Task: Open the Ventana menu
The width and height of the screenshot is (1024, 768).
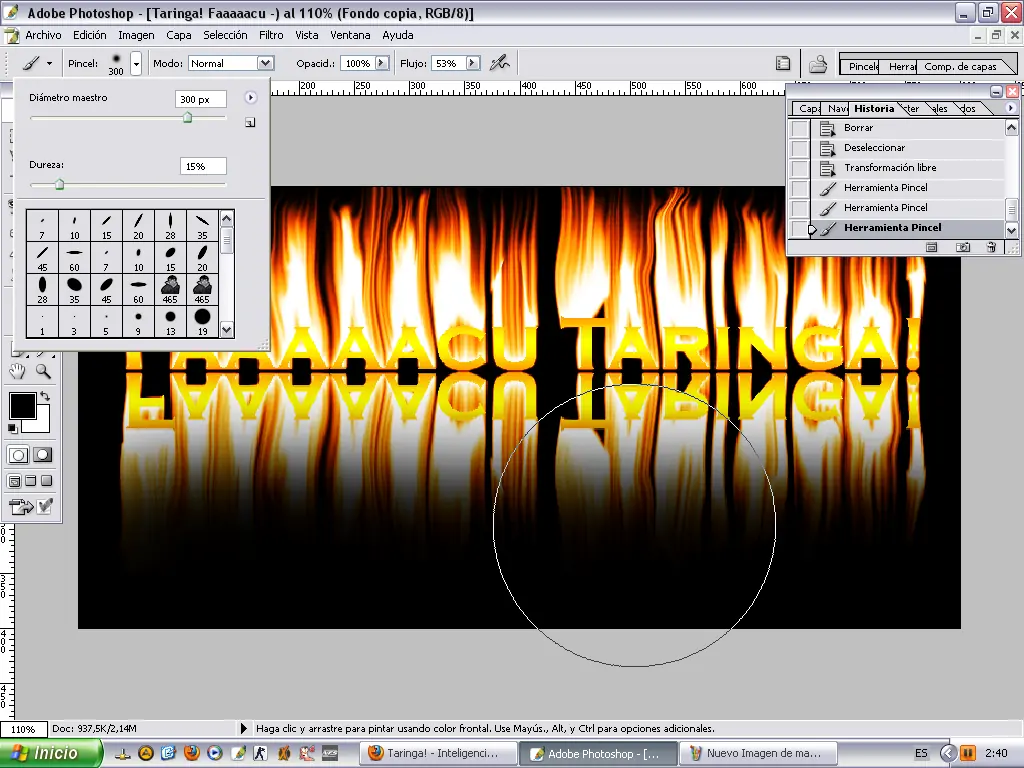Action: point(350,35)
